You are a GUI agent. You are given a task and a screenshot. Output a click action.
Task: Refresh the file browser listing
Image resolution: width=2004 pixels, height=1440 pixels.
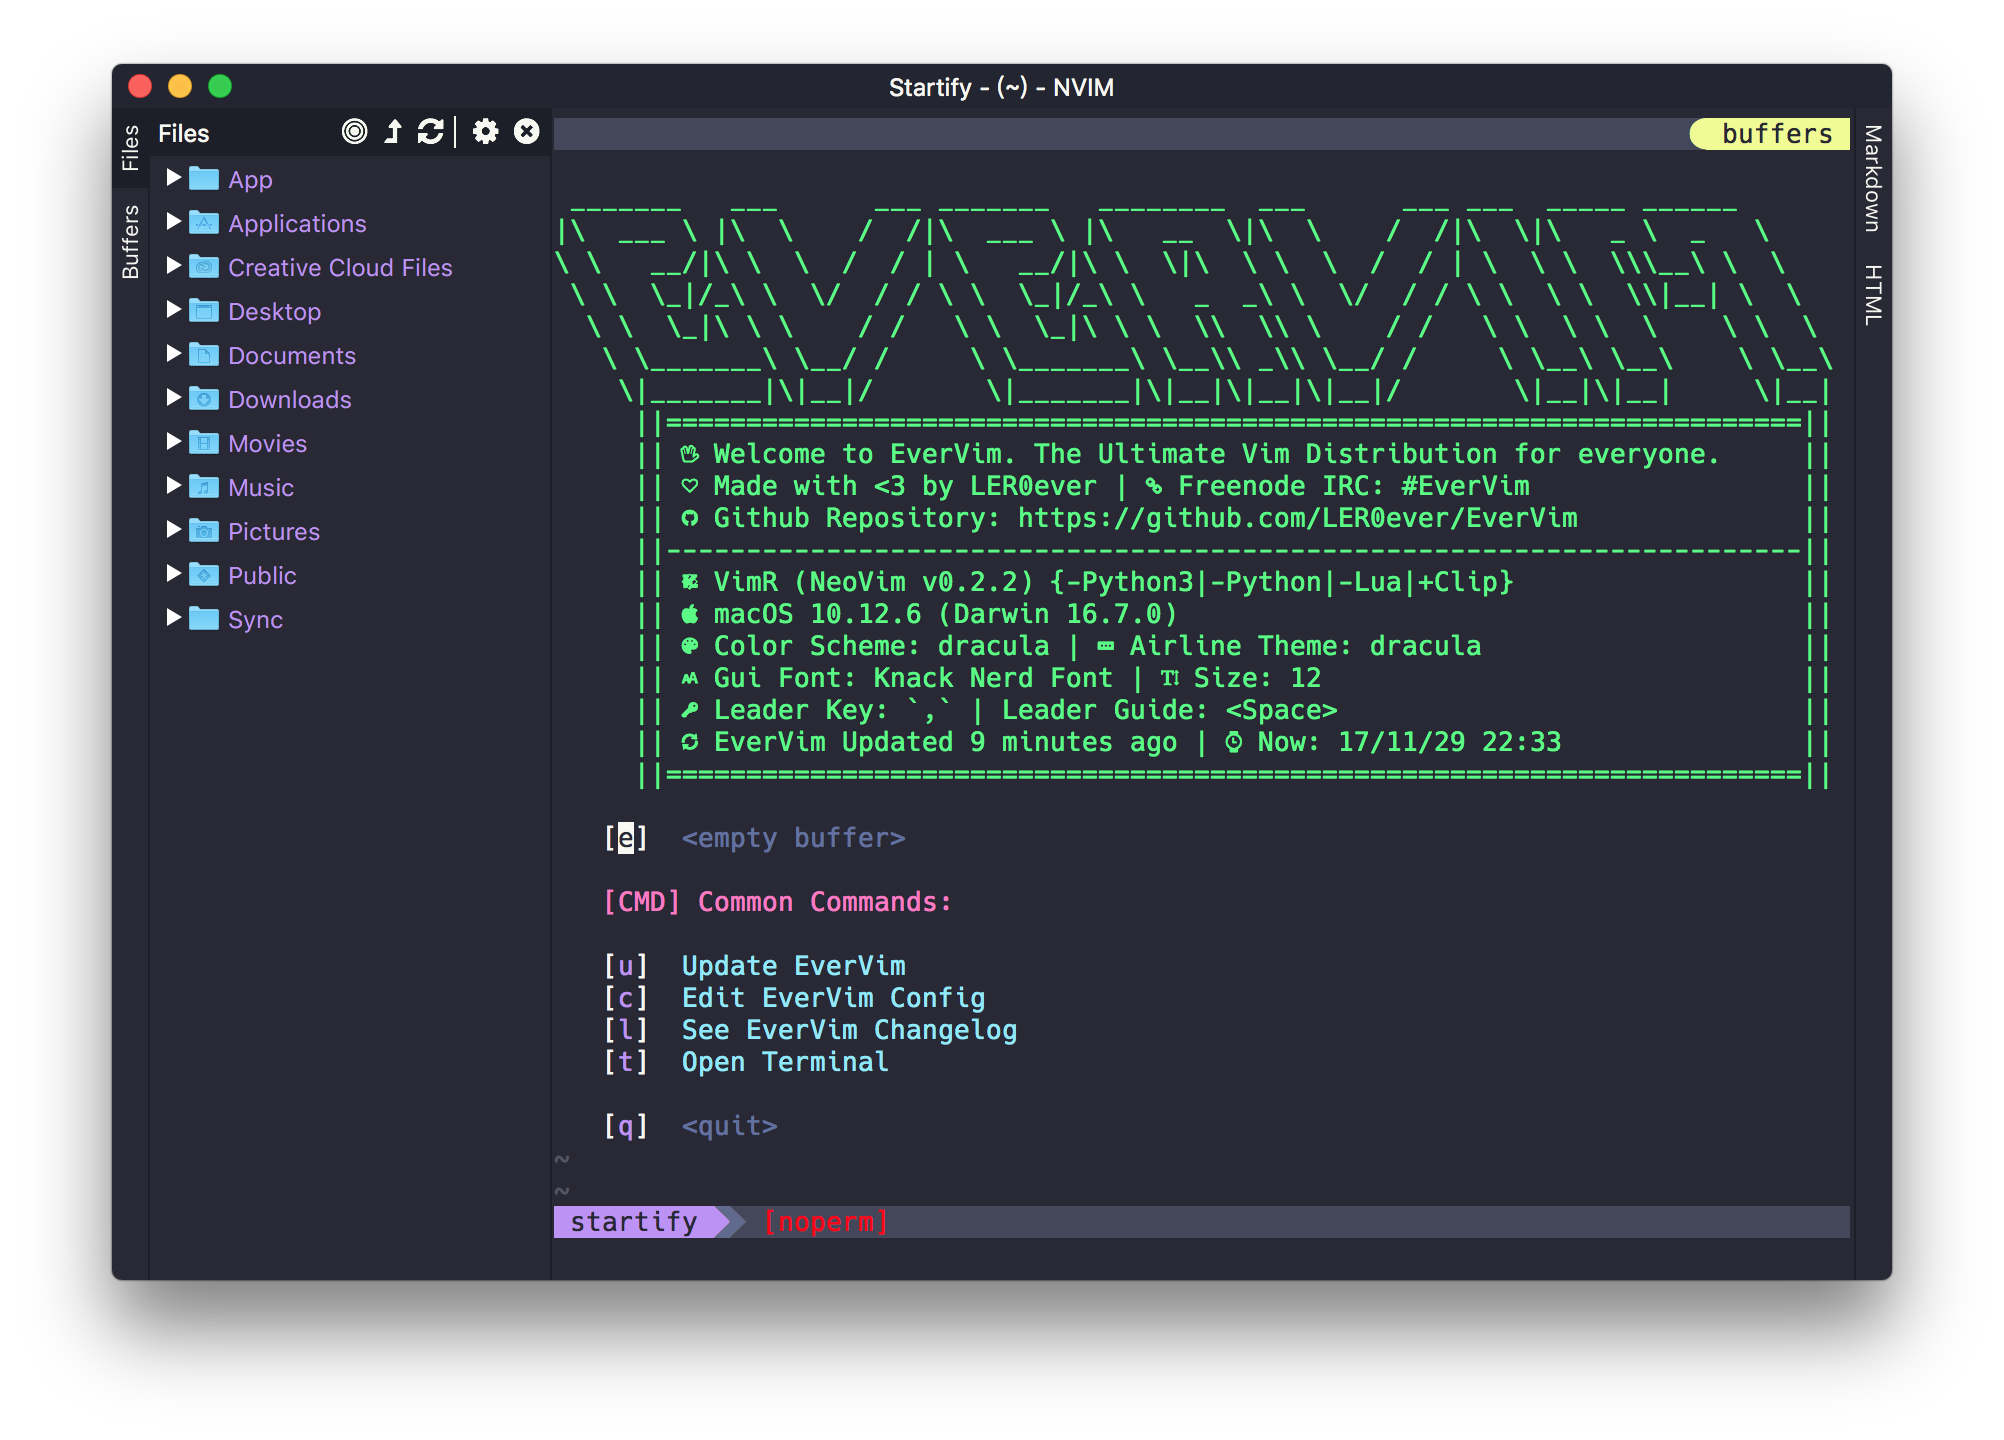[430, 131]
